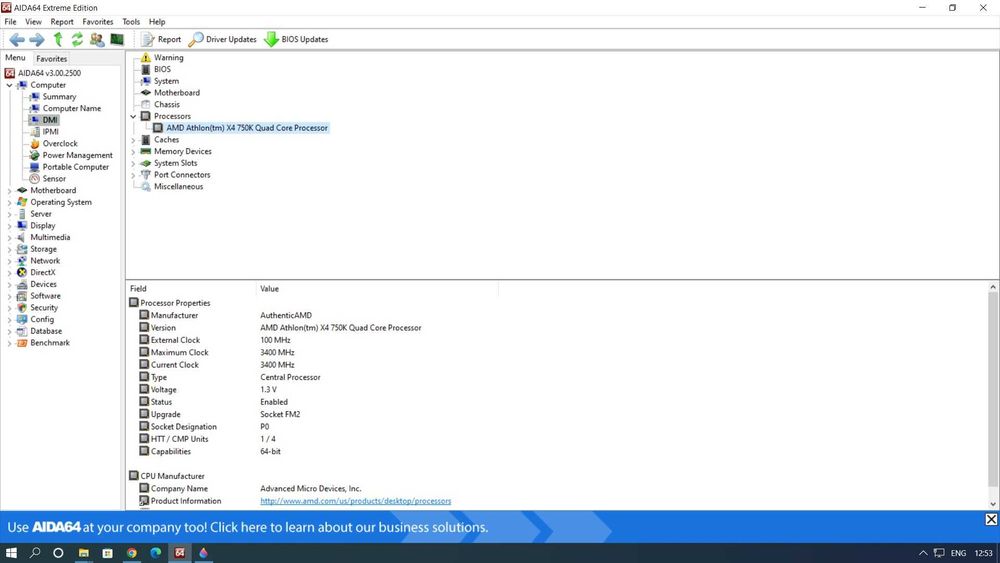Click the Server tree icon
1000x563 pixels.
click(22, 214)
